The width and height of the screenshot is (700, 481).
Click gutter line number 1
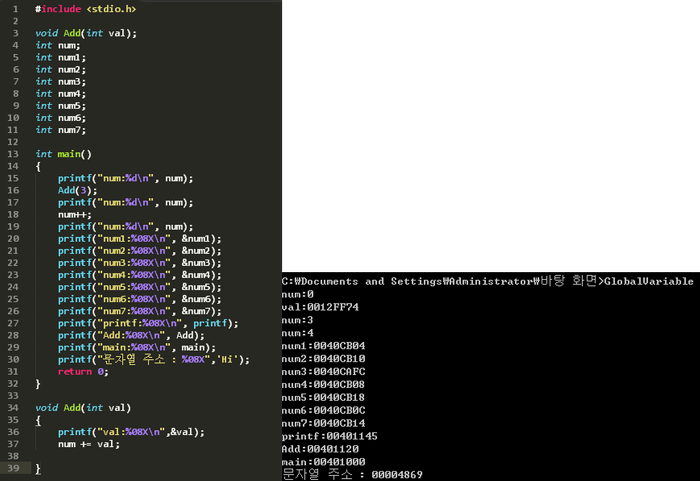pyautogui.click(x=16, y=9)
